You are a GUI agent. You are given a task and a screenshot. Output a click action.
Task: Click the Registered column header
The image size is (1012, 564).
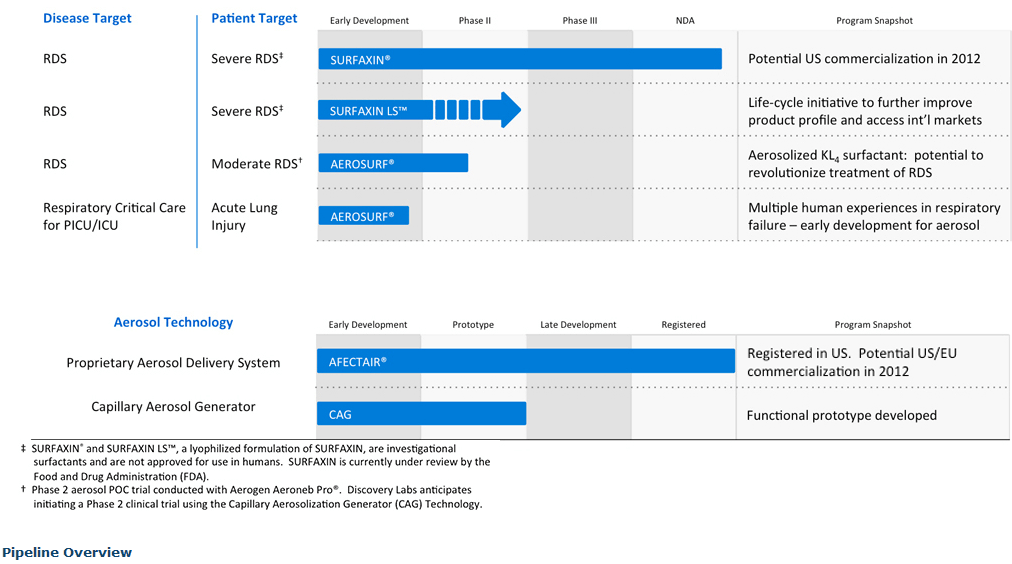(x=683, y=325)
